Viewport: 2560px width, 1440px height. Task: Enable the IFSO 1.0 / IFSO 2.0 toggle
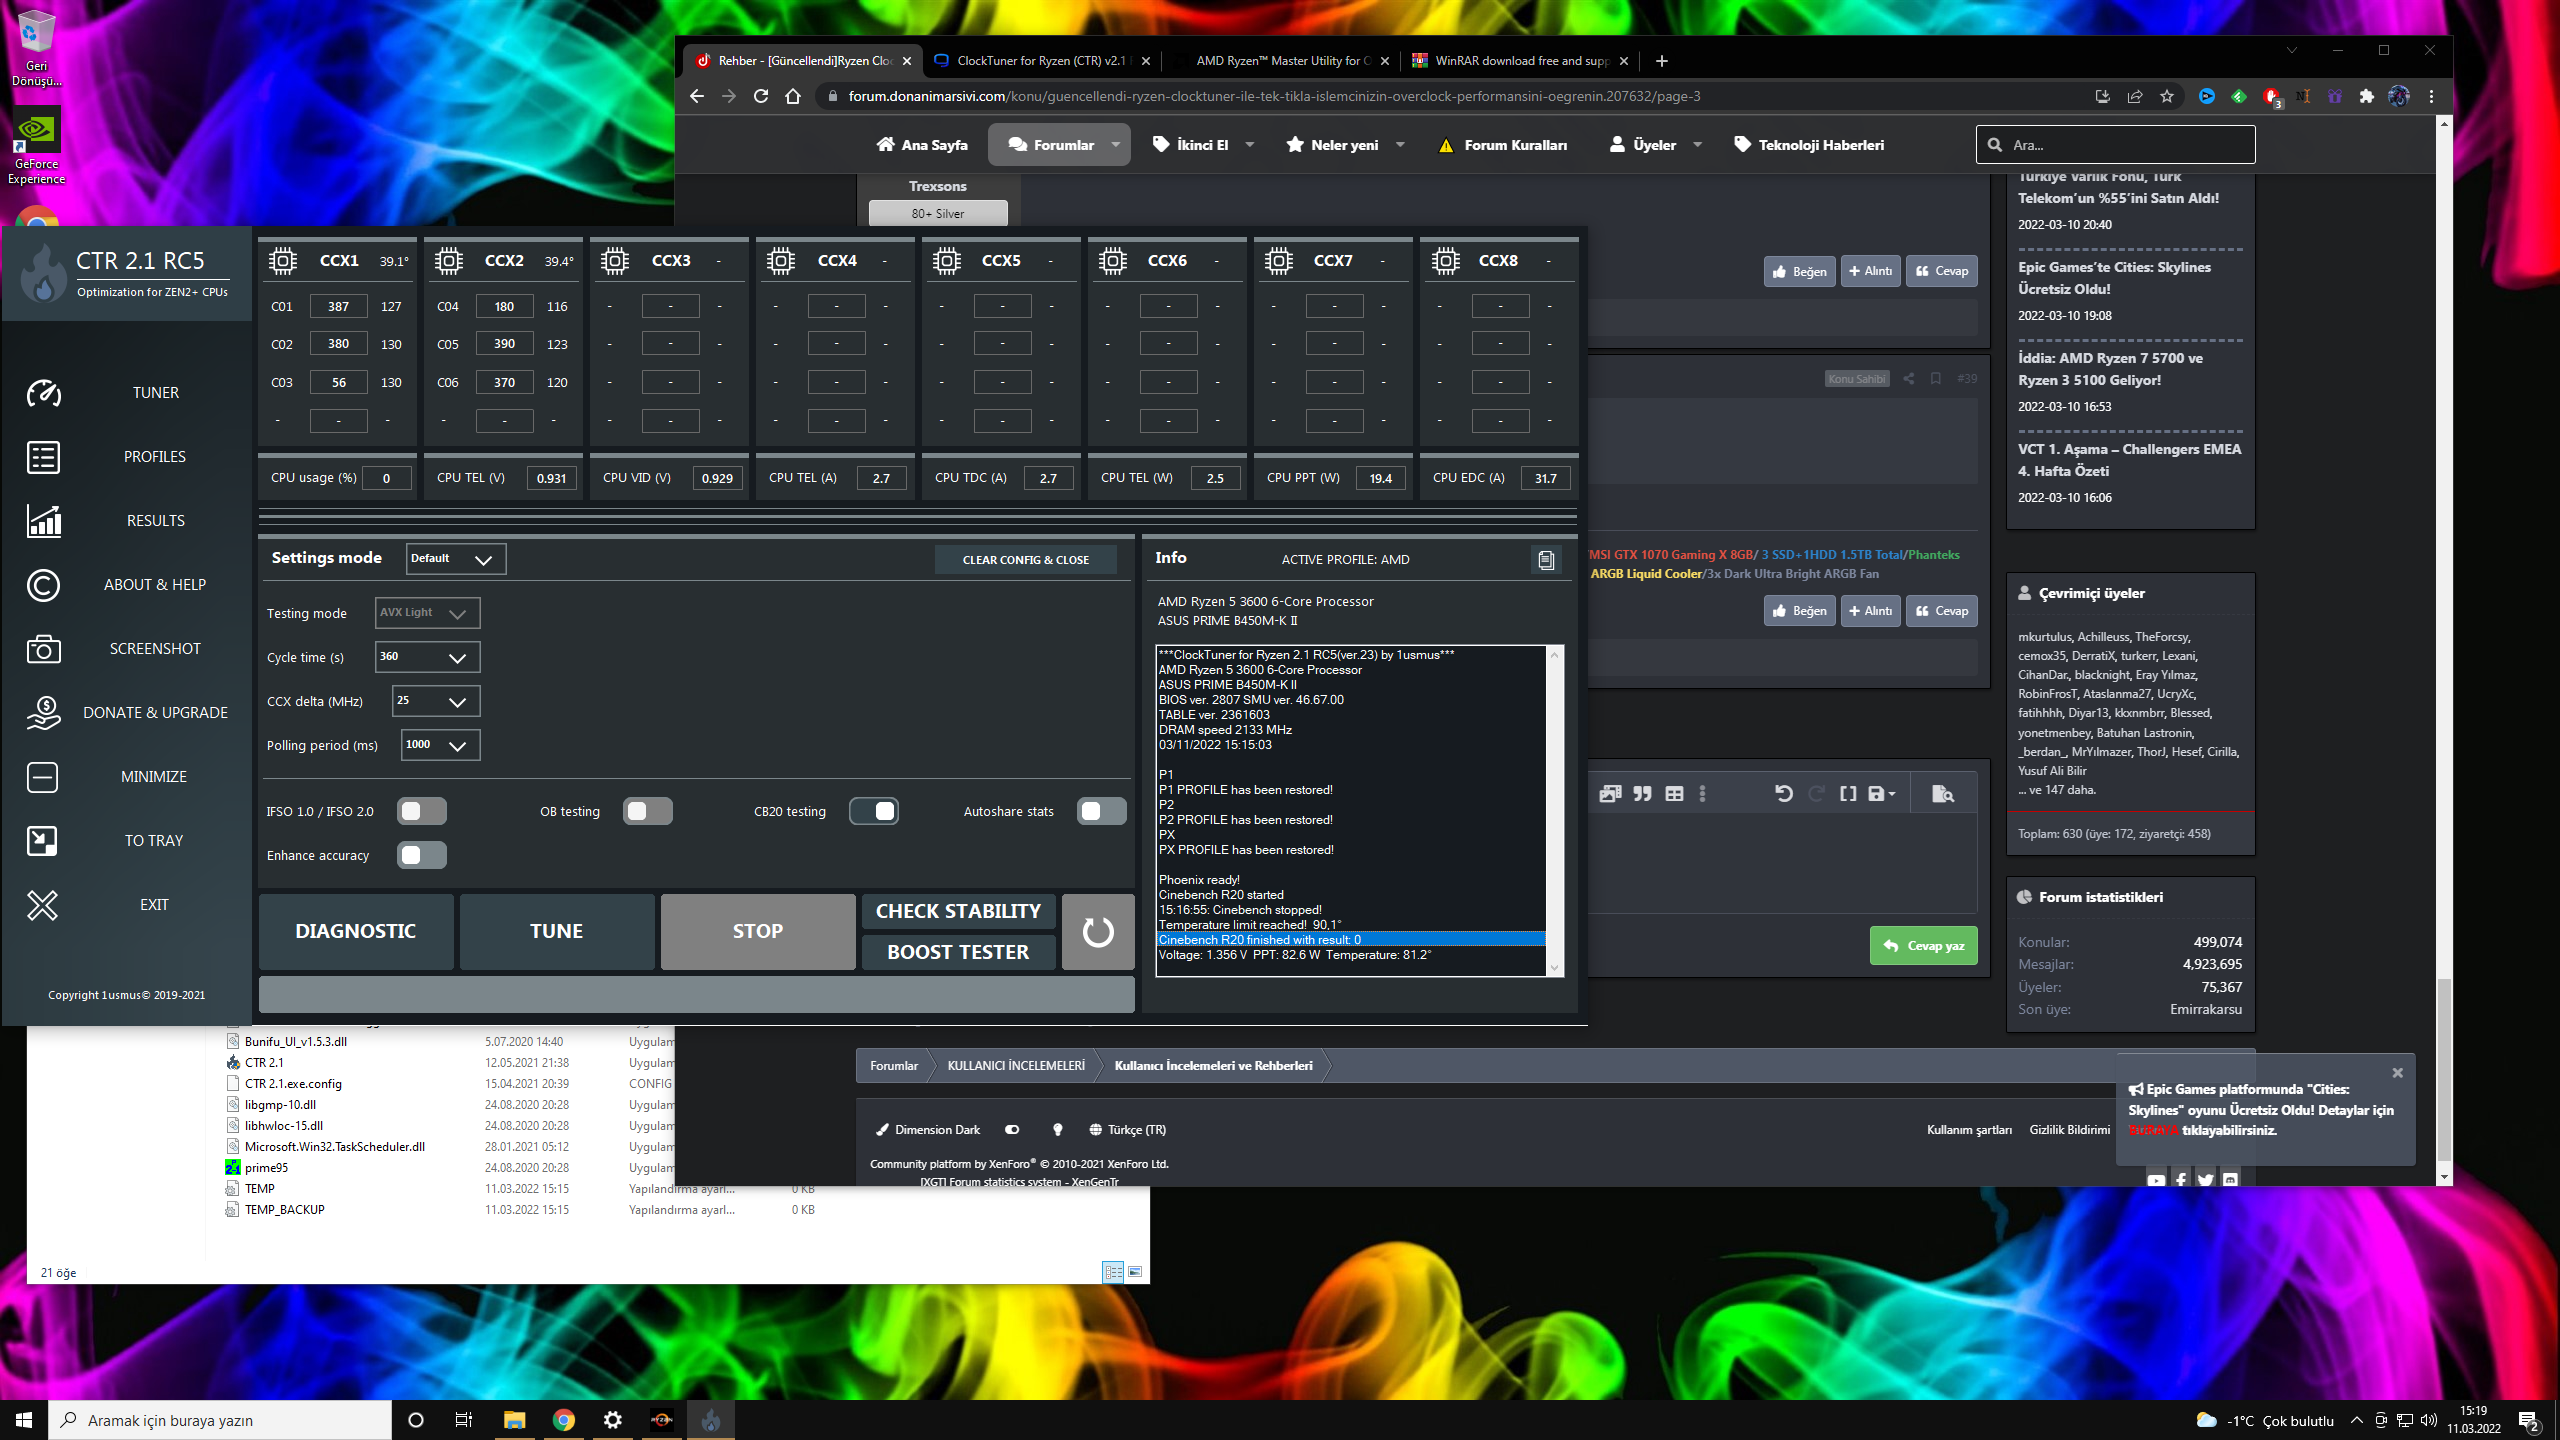[x=421, y=811]
